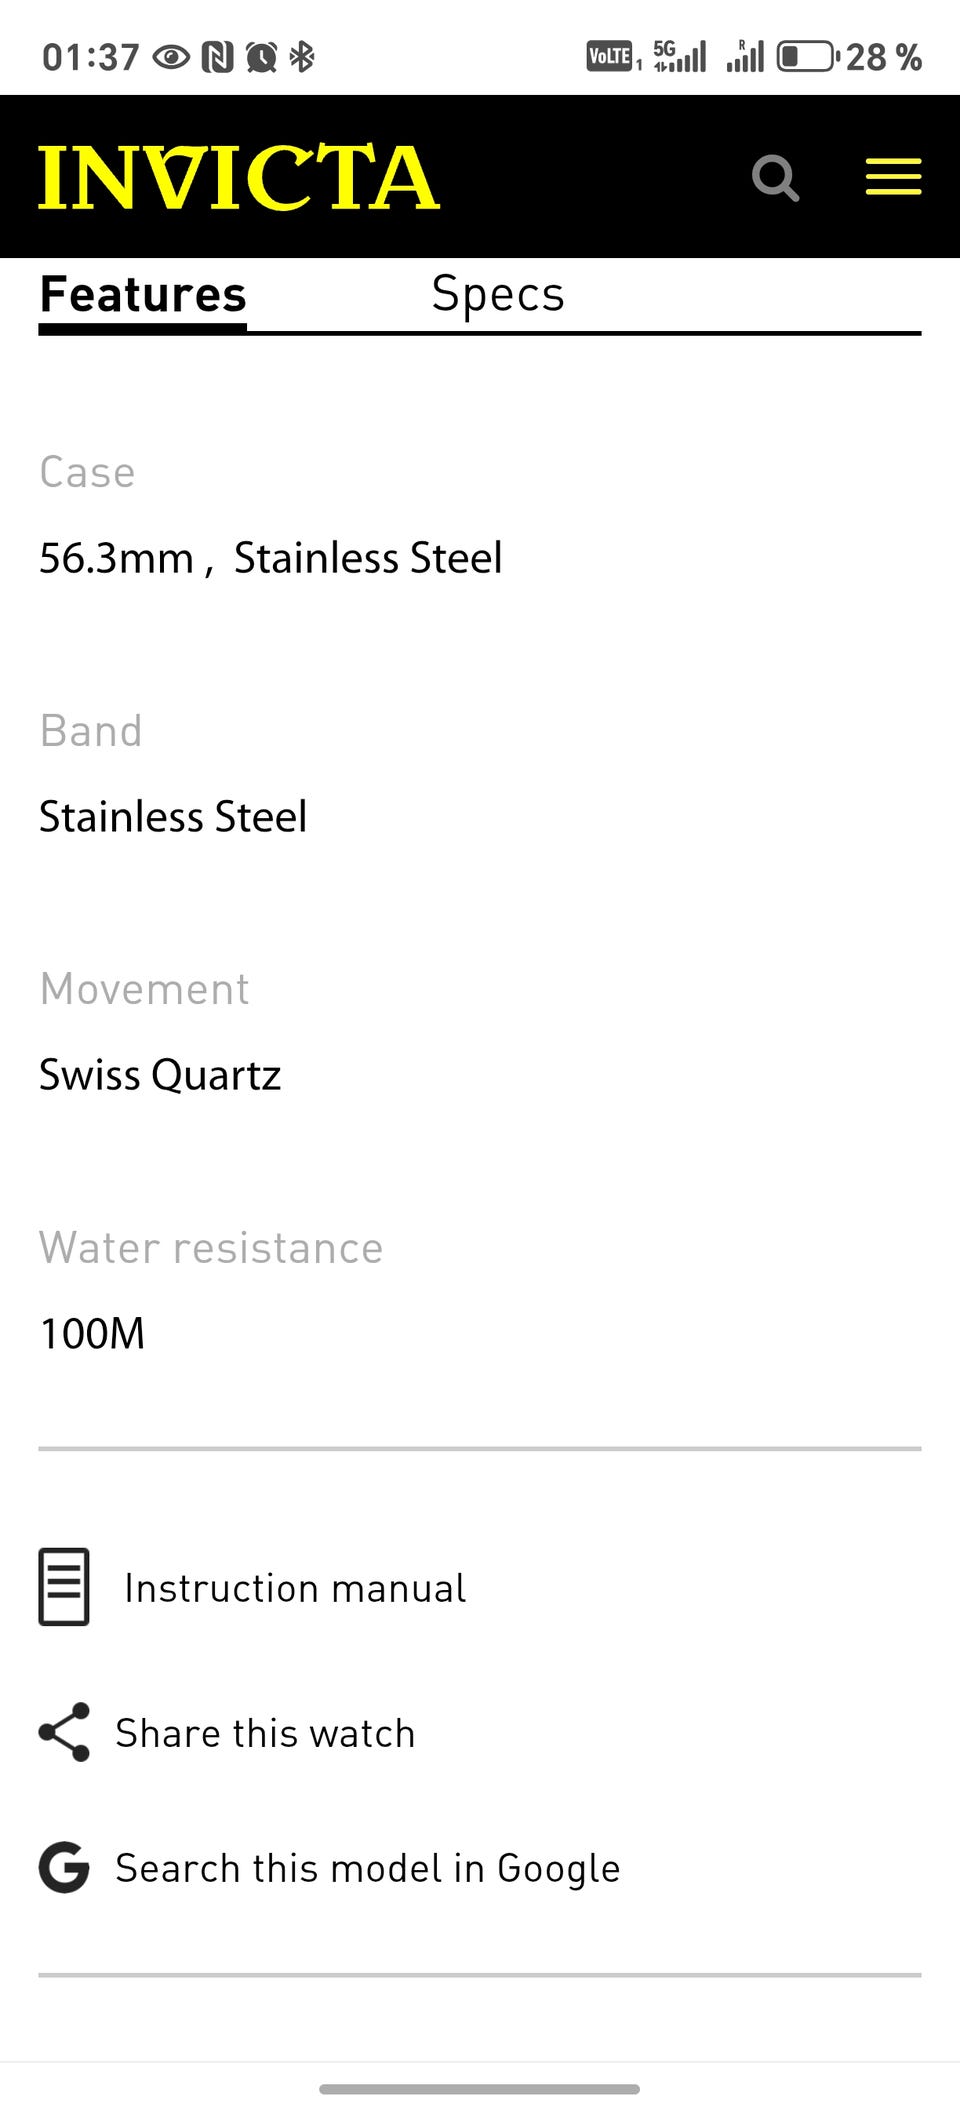Screen dimensions: 960x2118
Task: Tap the battery indicator icon
Action: point(807,56)
